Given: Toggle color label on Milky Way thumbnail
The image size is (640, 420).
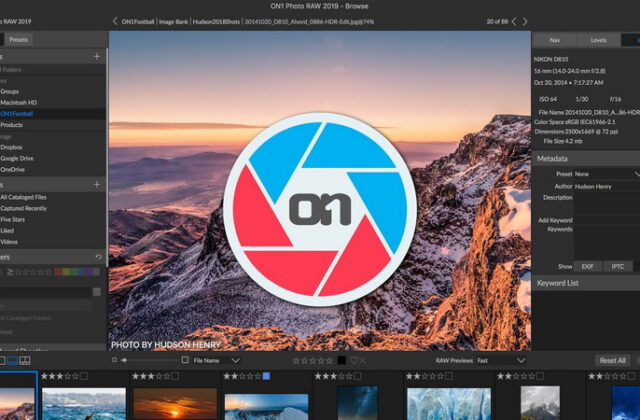Looking at the screenshot, I should [358, 376].
